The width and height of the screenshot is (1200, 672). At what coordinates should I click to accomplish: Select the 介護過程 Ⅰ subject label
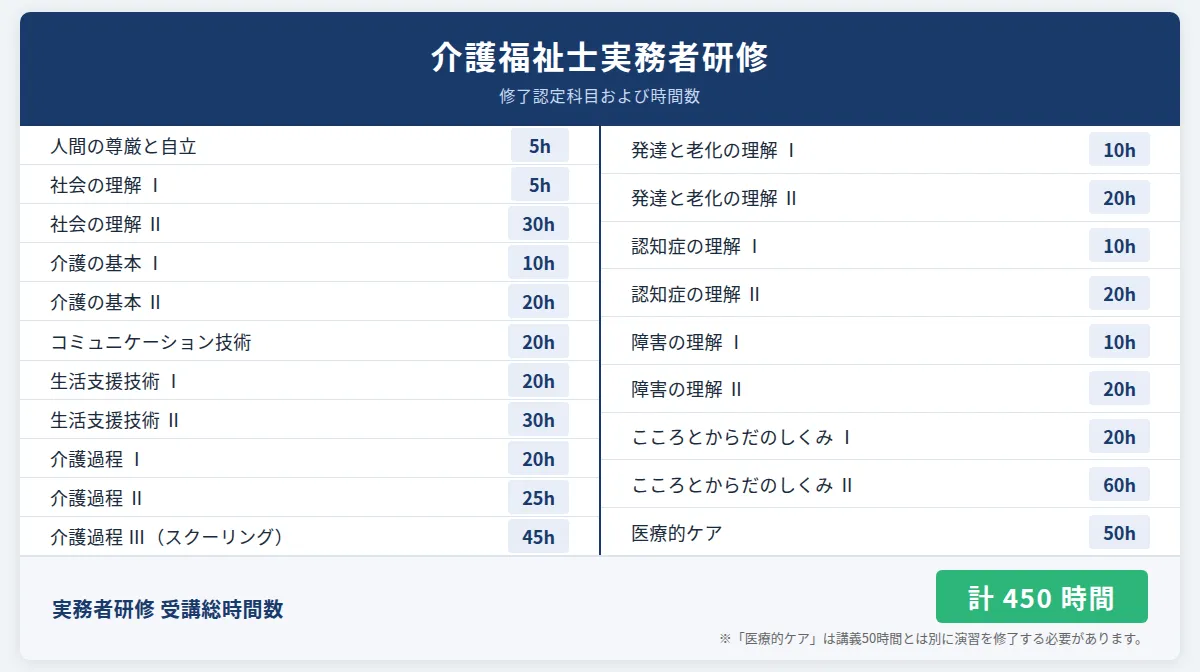point(96,459)
